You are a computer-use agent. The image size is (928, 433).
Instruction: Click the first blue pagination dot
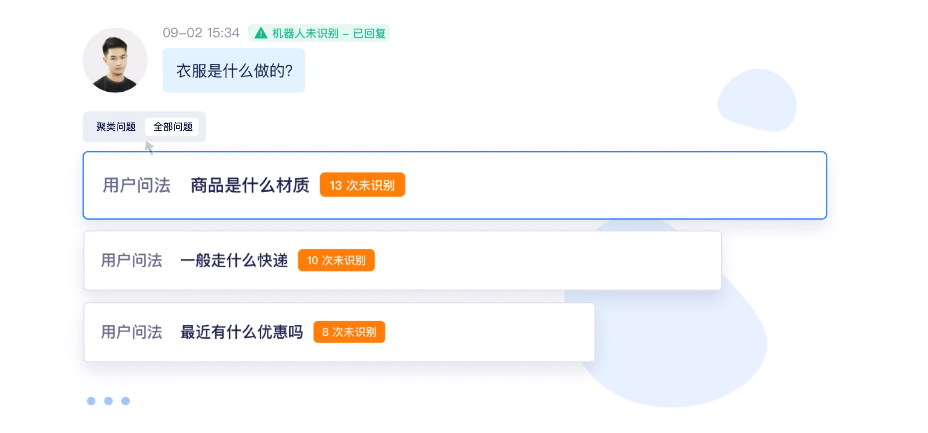[x=91, y=401]
